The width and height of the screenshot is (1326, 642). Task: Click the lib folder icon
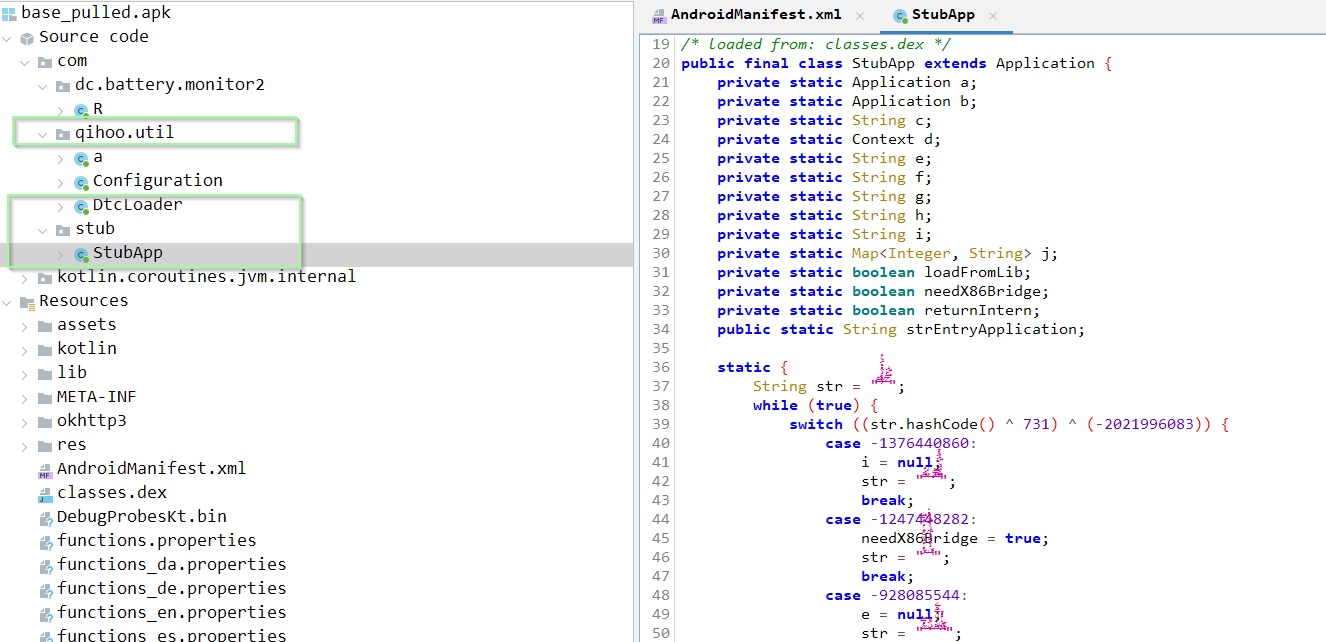[x=45, y=374]
